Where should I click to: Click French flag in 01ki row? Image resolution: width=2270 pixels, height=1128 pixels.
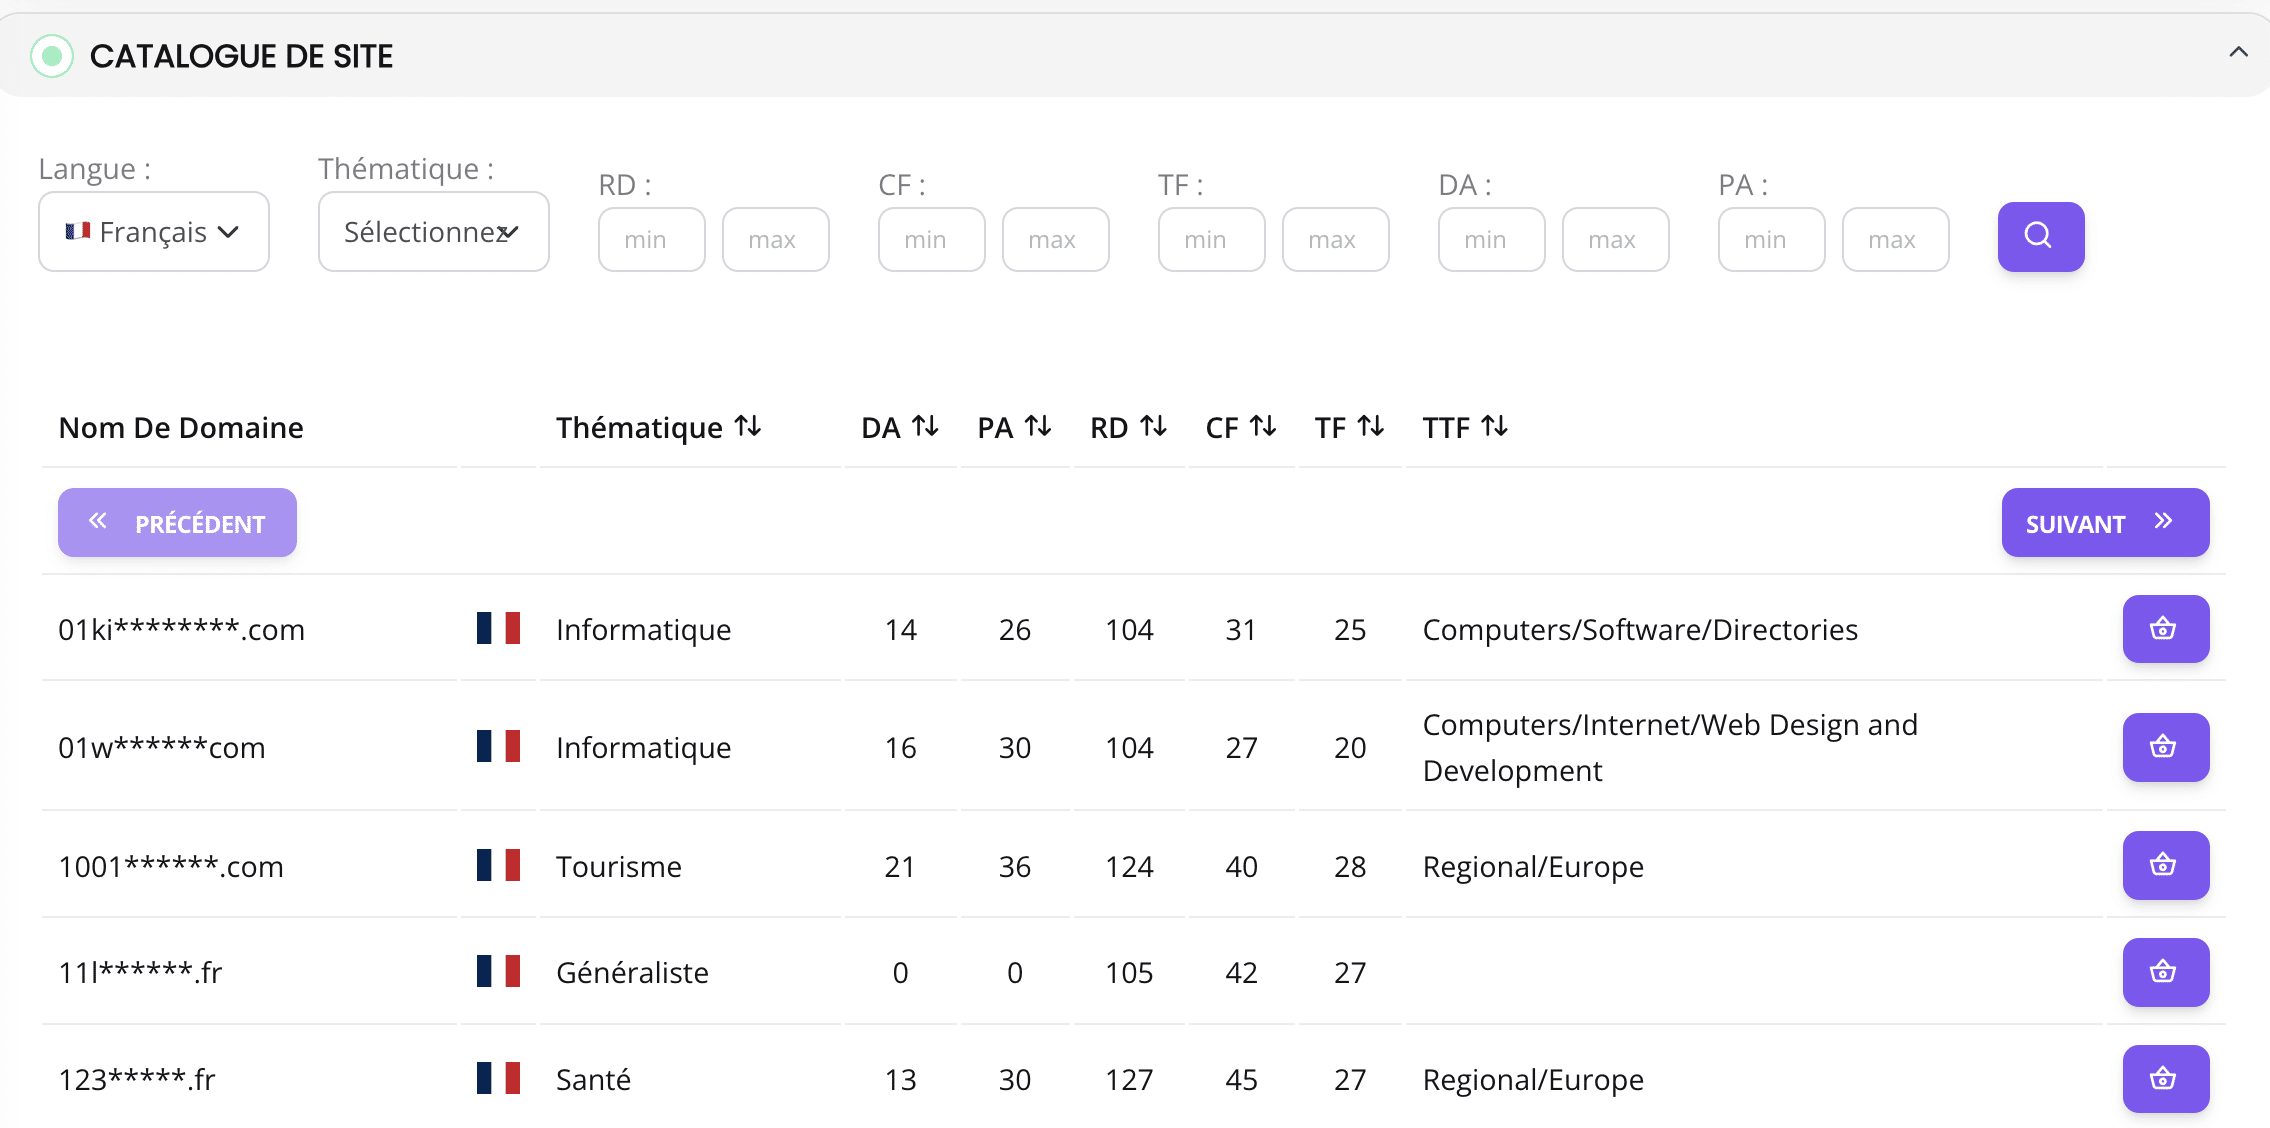pos(498,628)
